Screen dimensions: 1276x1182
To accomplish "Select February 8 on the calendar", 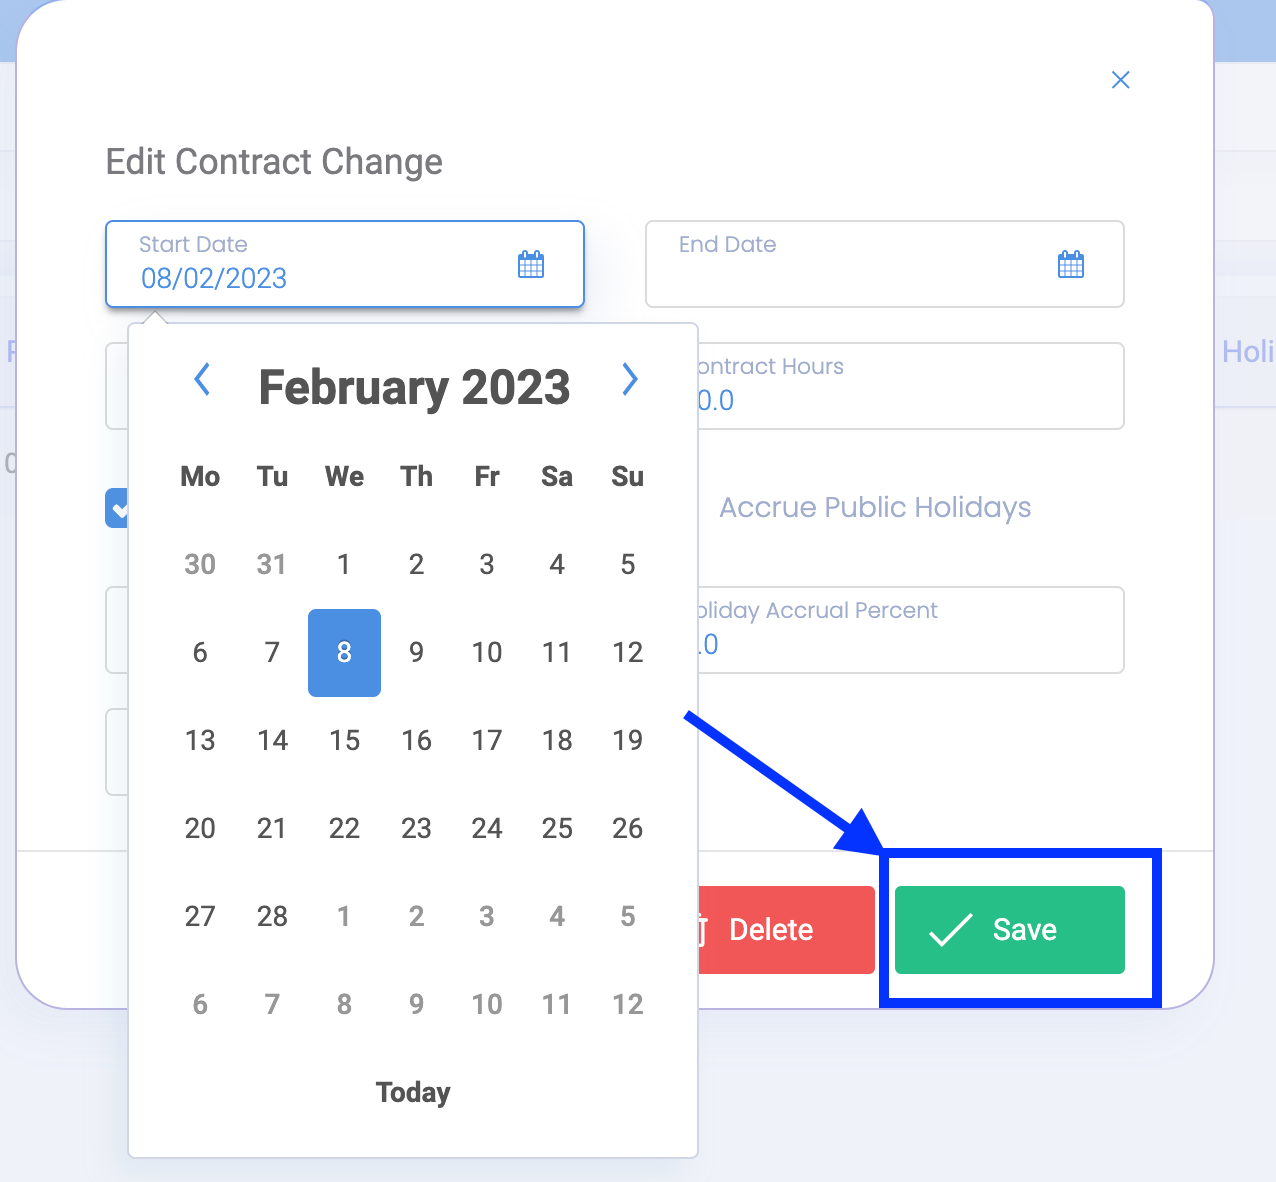I will click(344, 653).
